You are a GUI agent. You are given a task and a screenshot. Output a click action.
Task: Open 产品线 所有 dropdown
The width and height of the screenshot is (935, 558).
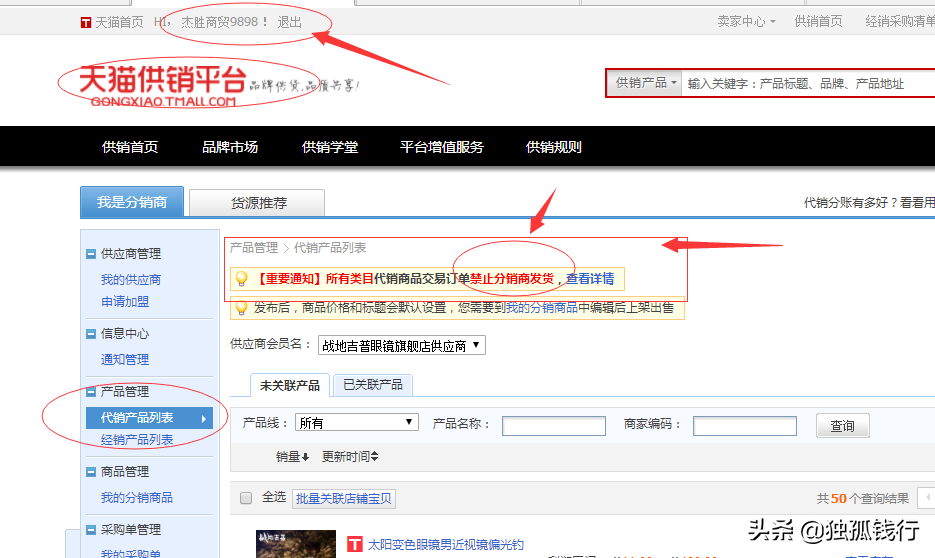[x=357, y=423]
